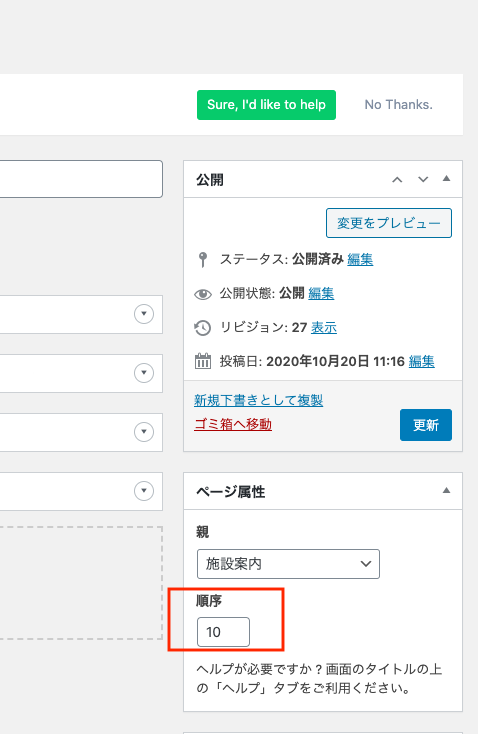
Task: Open the 親 dropdown showing 施設案内
Action: coord(288,564)
